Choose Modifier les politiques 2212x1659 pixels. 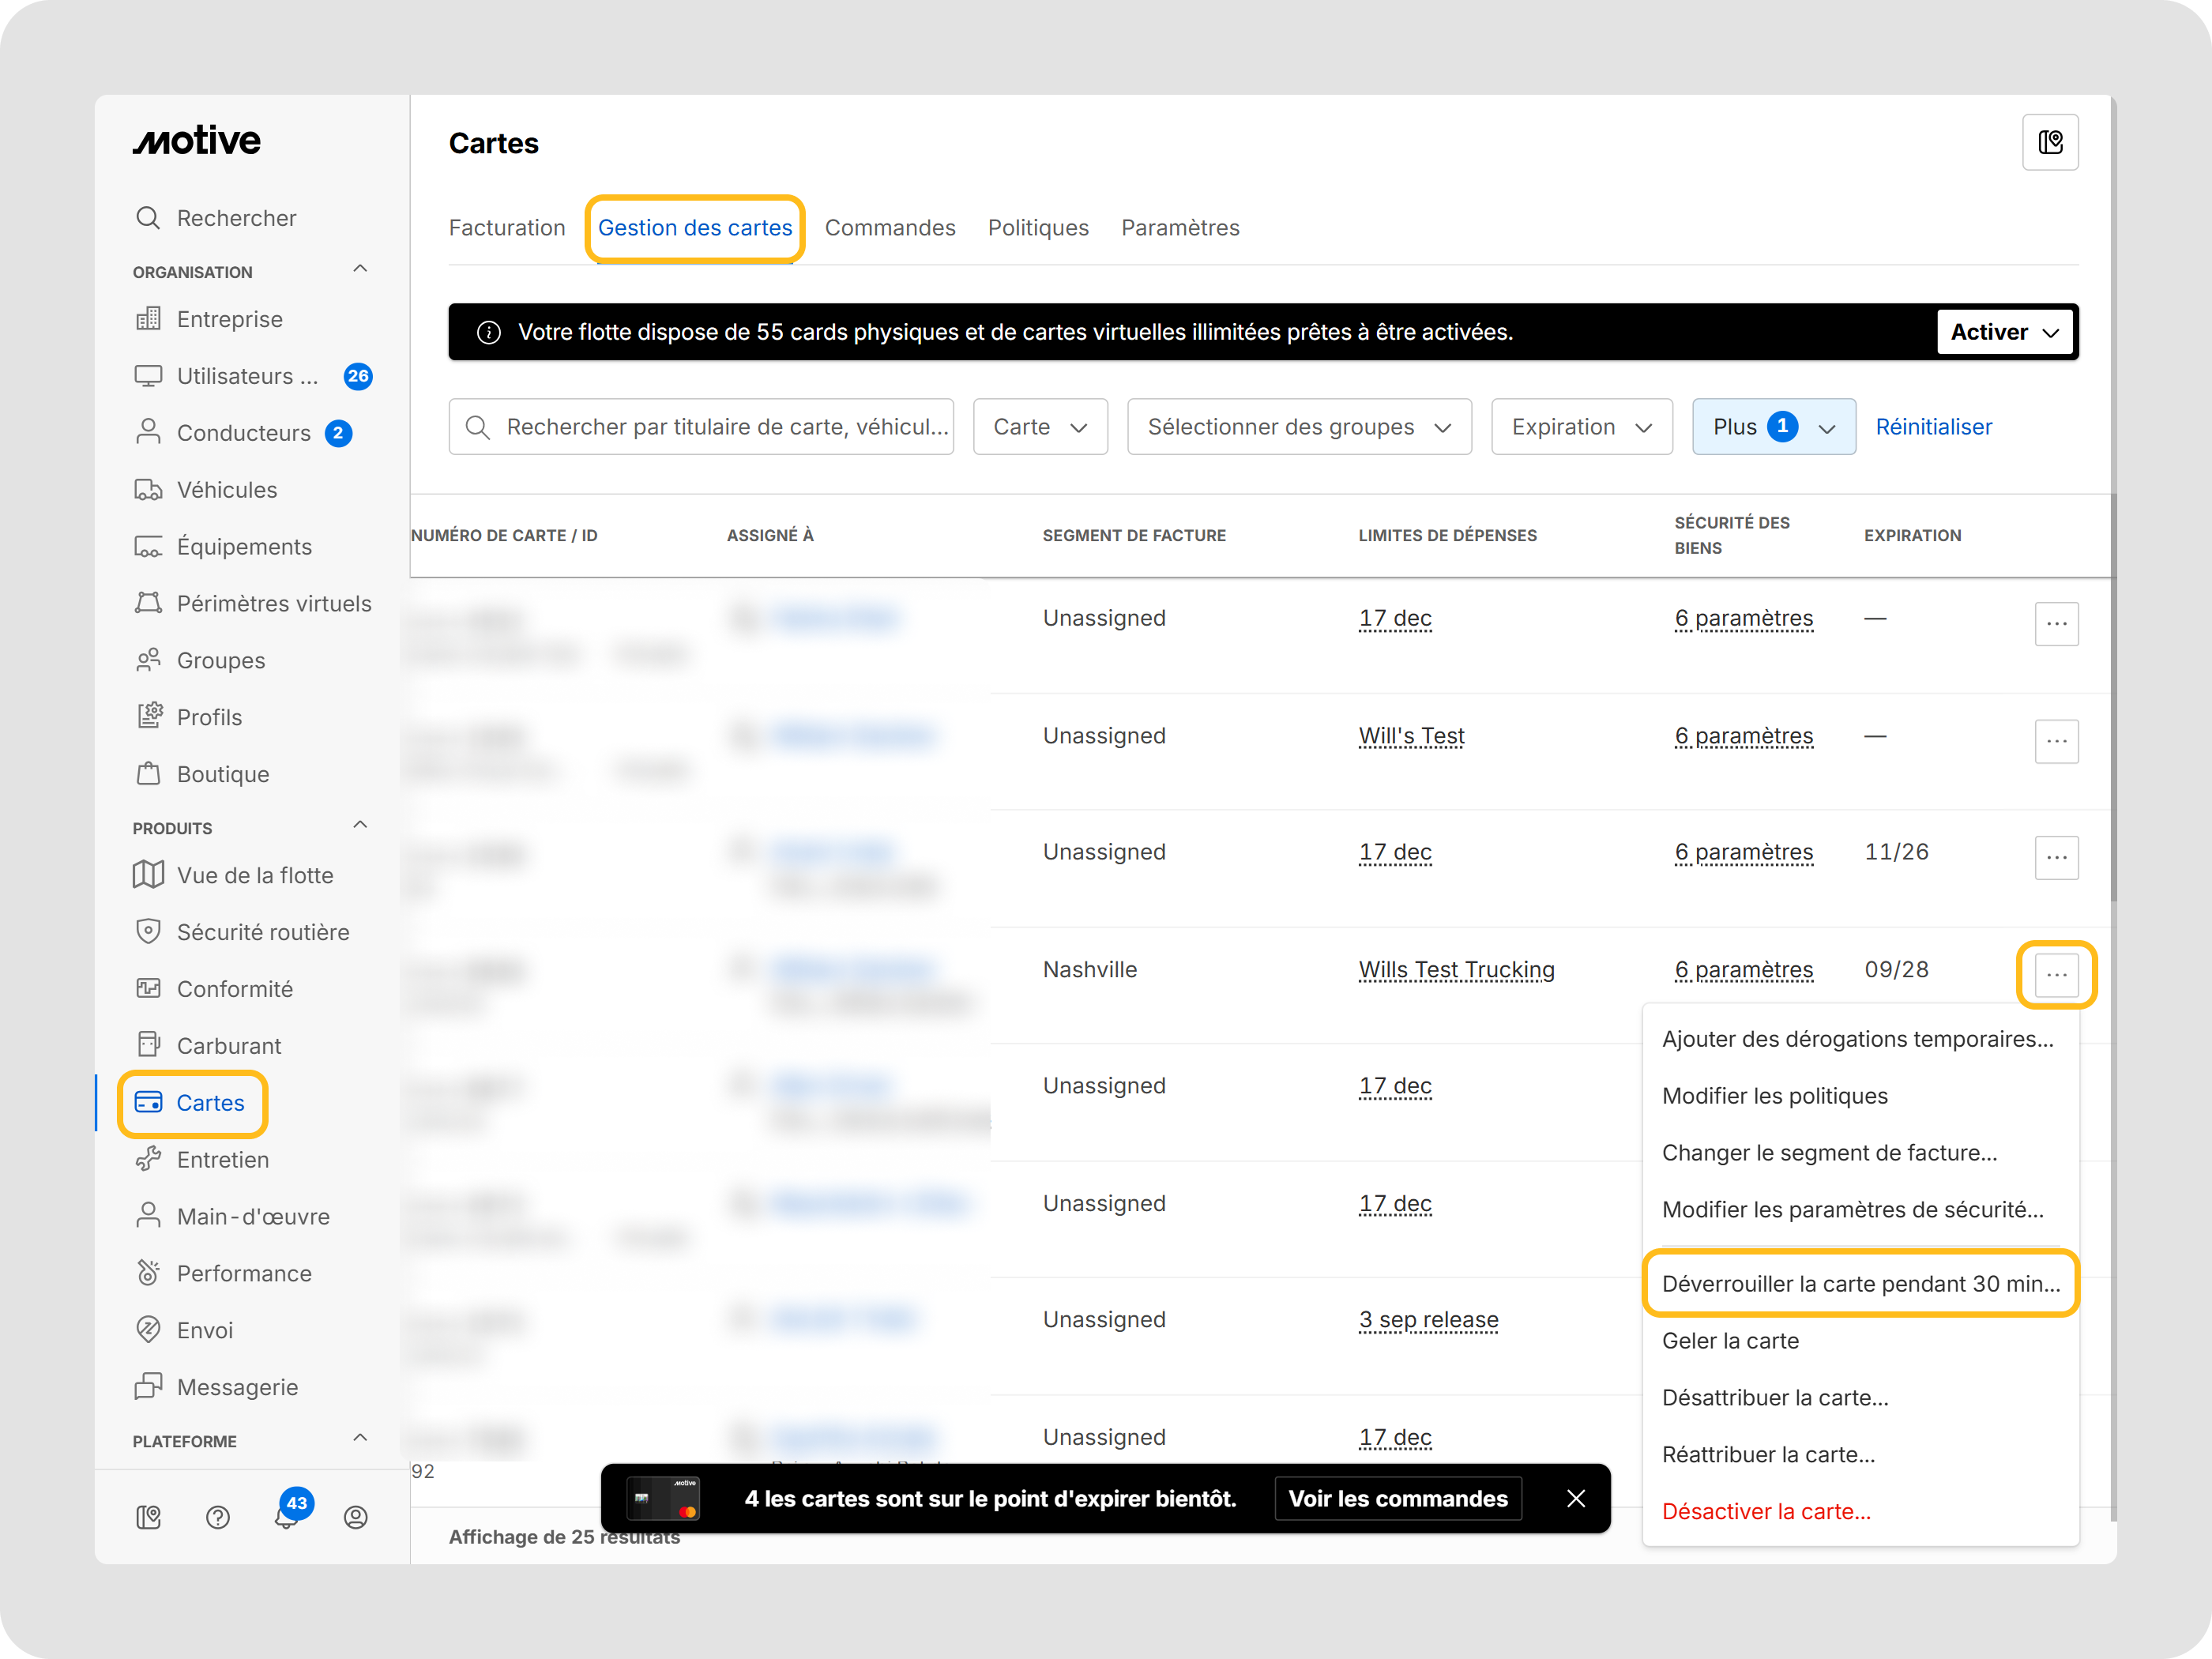point(1860,1097)
